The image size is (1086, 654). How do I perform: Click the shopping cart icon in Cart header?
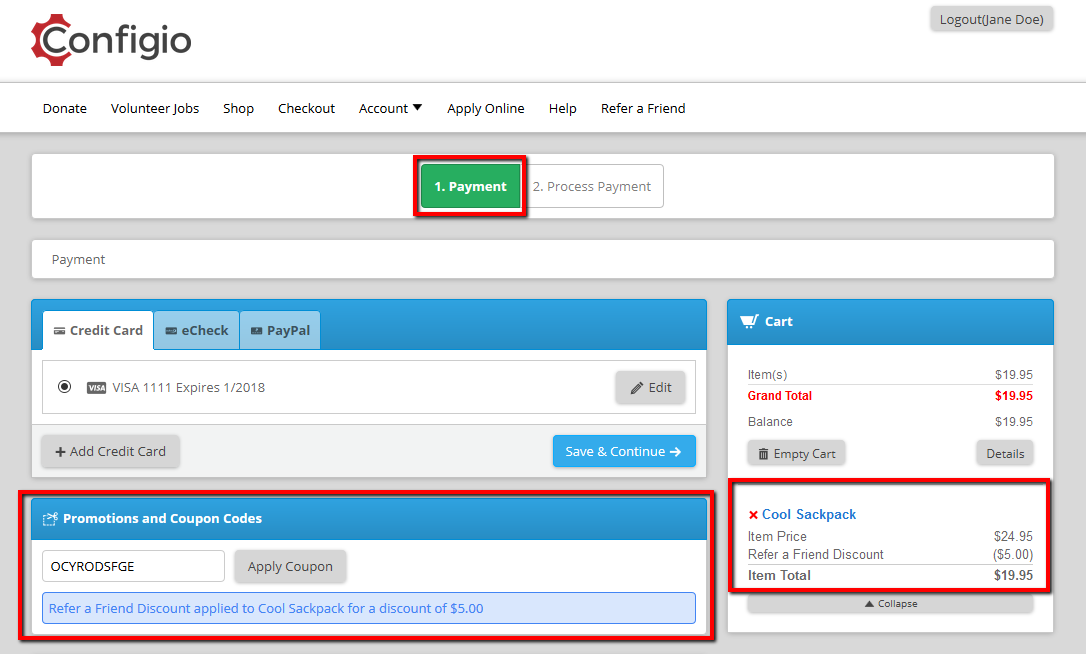tap(749, 321)
